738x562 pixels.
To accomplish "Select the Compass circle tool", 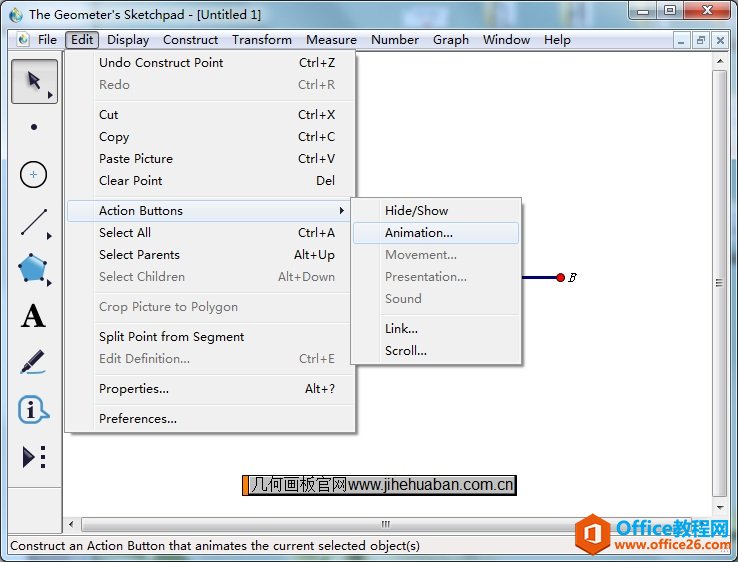I will 33,175.
